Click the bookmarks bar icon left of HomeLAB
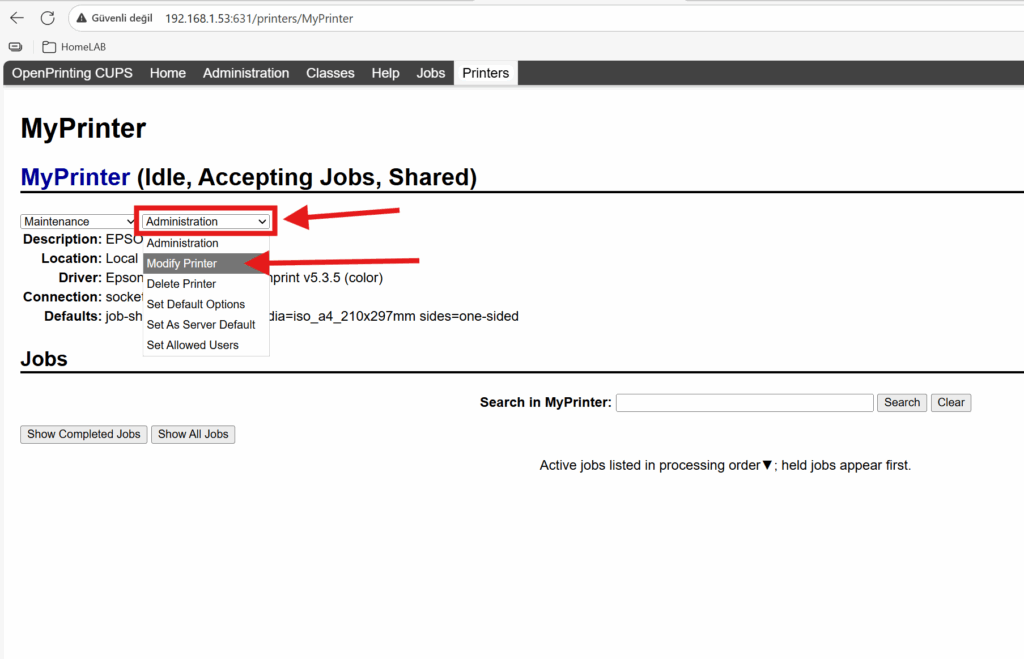 tap(15, 47)
